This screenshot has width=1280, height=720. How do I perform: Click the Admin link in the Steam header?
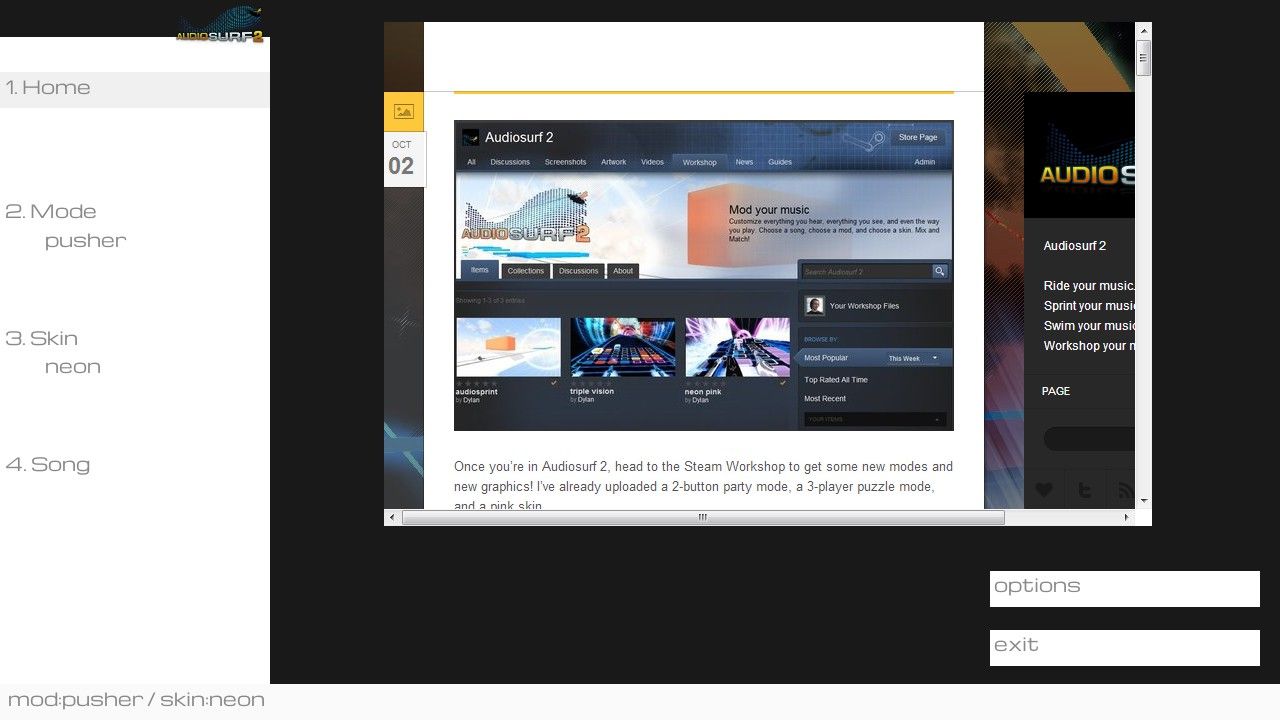pos(925,162)
